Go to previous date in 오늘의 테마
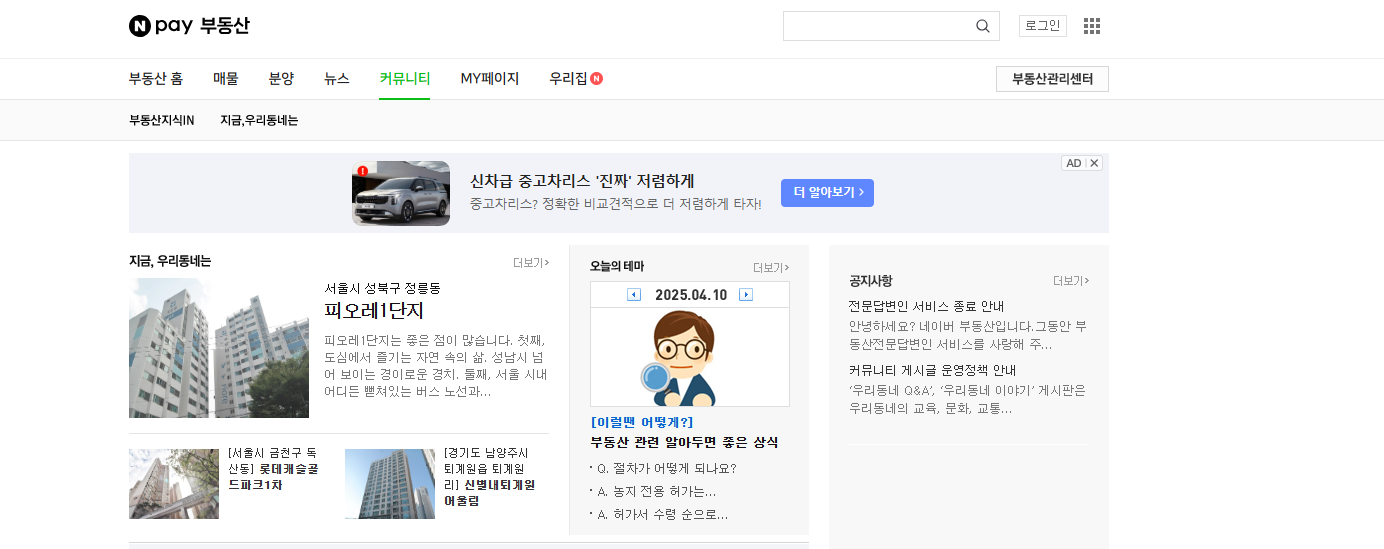The width and height of the screenshot is (1384, 549). coord(634,295)
